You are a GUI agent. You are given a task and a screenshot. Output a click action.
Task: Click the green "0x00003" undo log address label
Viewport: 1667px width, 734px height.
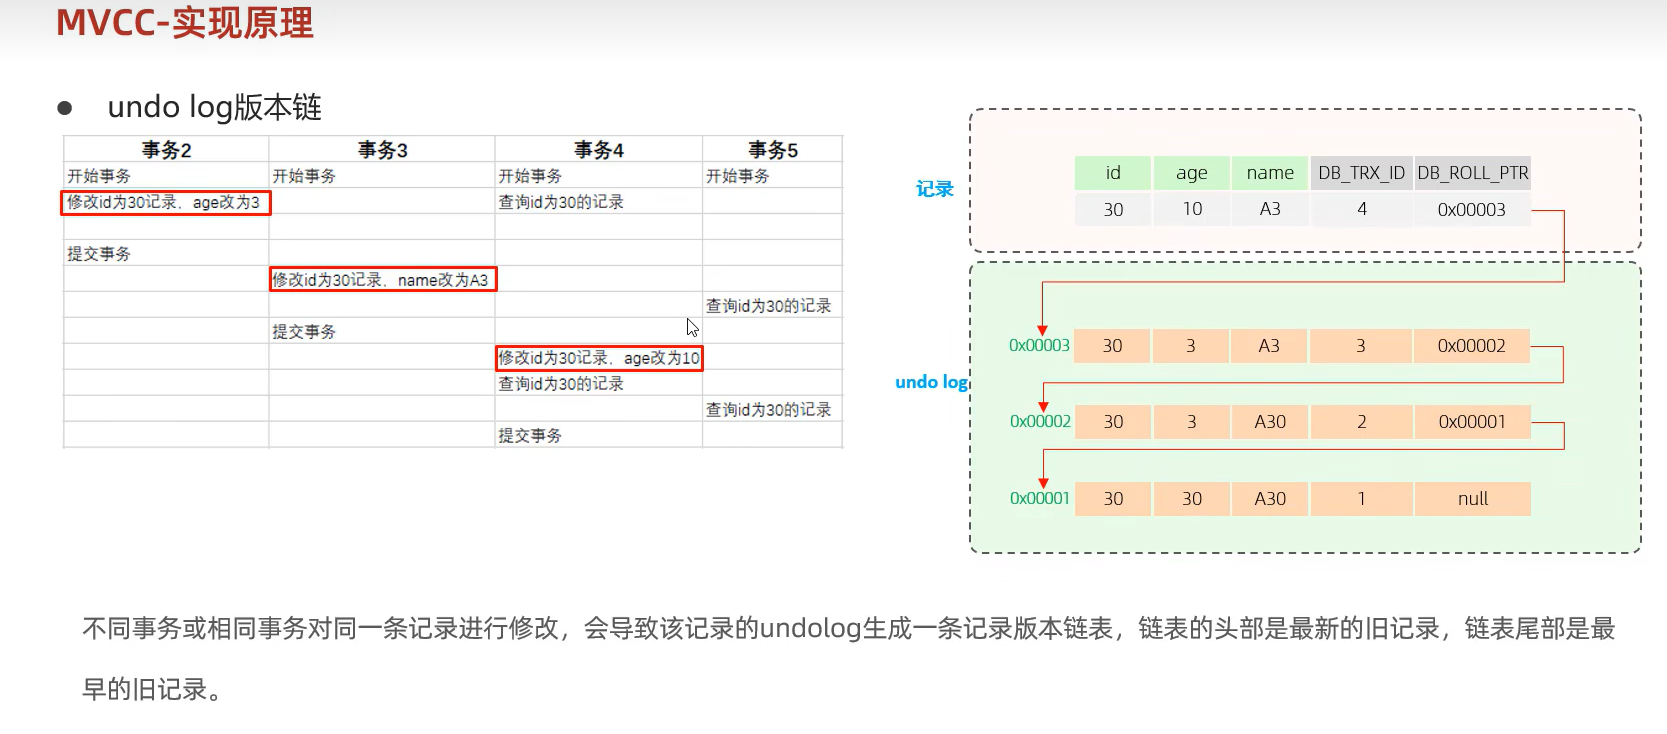(x=1039, y=345)
